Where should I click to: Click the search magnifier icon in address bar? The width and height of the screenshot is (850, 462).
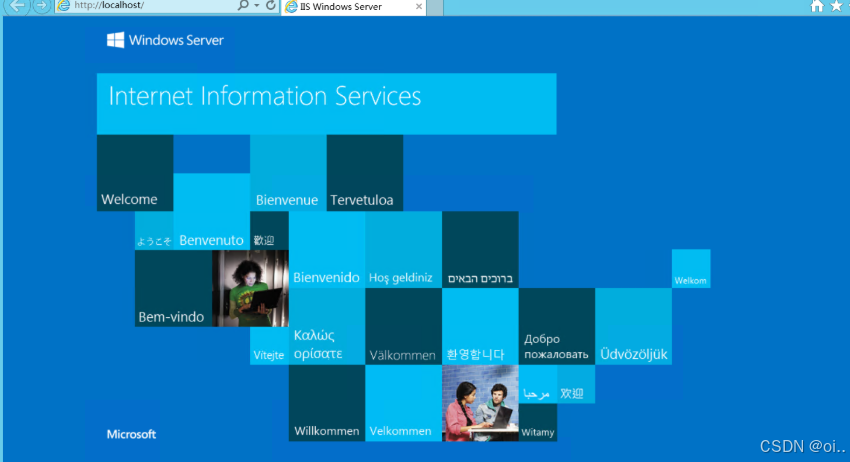pos(243,5)
